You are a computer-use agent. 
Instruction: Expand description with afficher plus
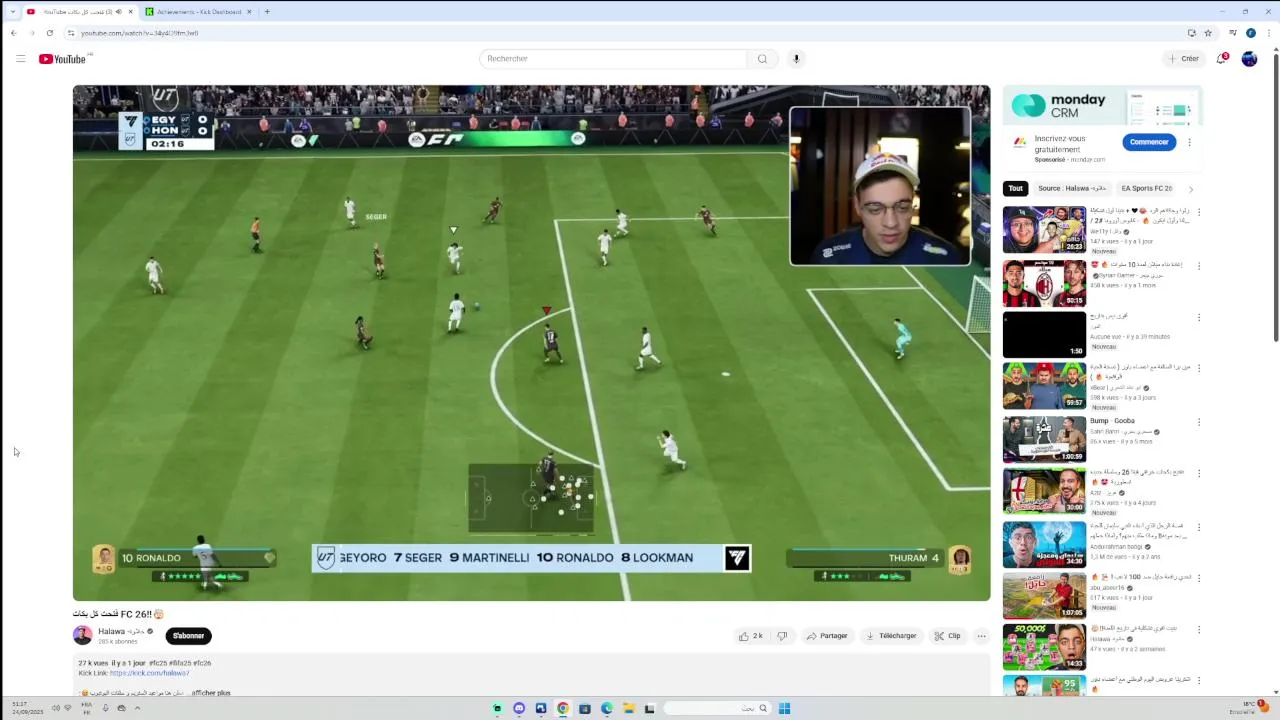[211, 693]
